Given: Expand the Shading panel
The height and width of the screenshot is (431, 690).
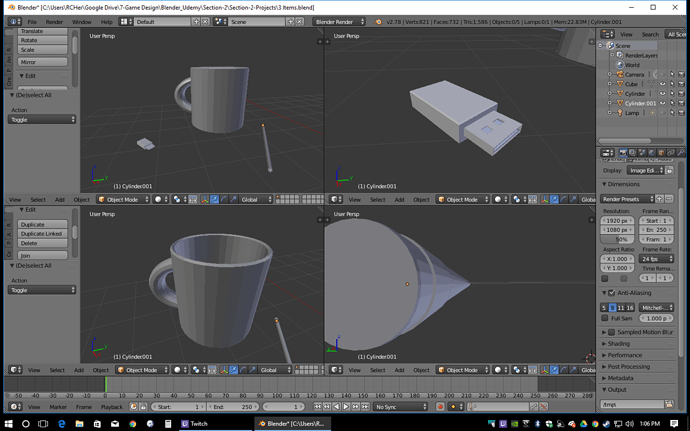Looking at the screenshot, I should 618,343.
